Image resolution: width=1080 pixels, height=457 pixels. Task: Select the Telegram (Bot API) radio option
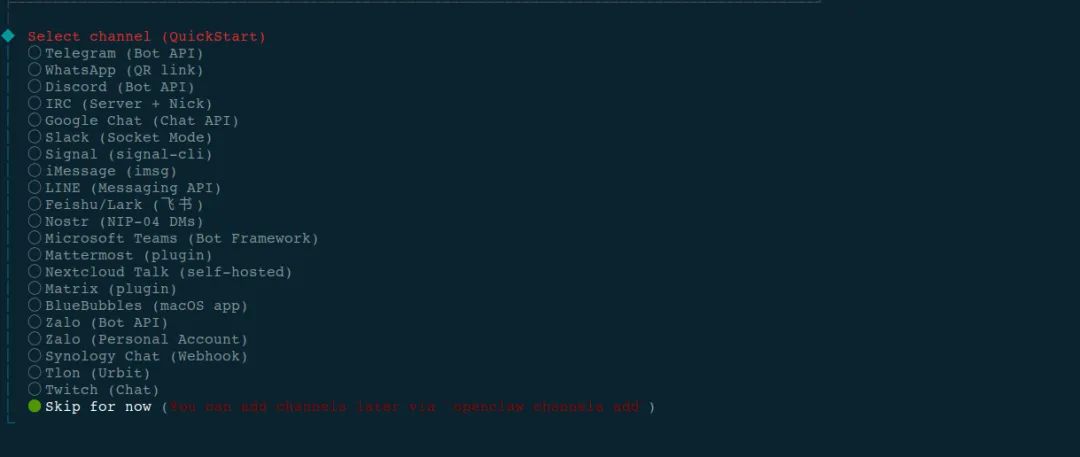tap(116, 53)
